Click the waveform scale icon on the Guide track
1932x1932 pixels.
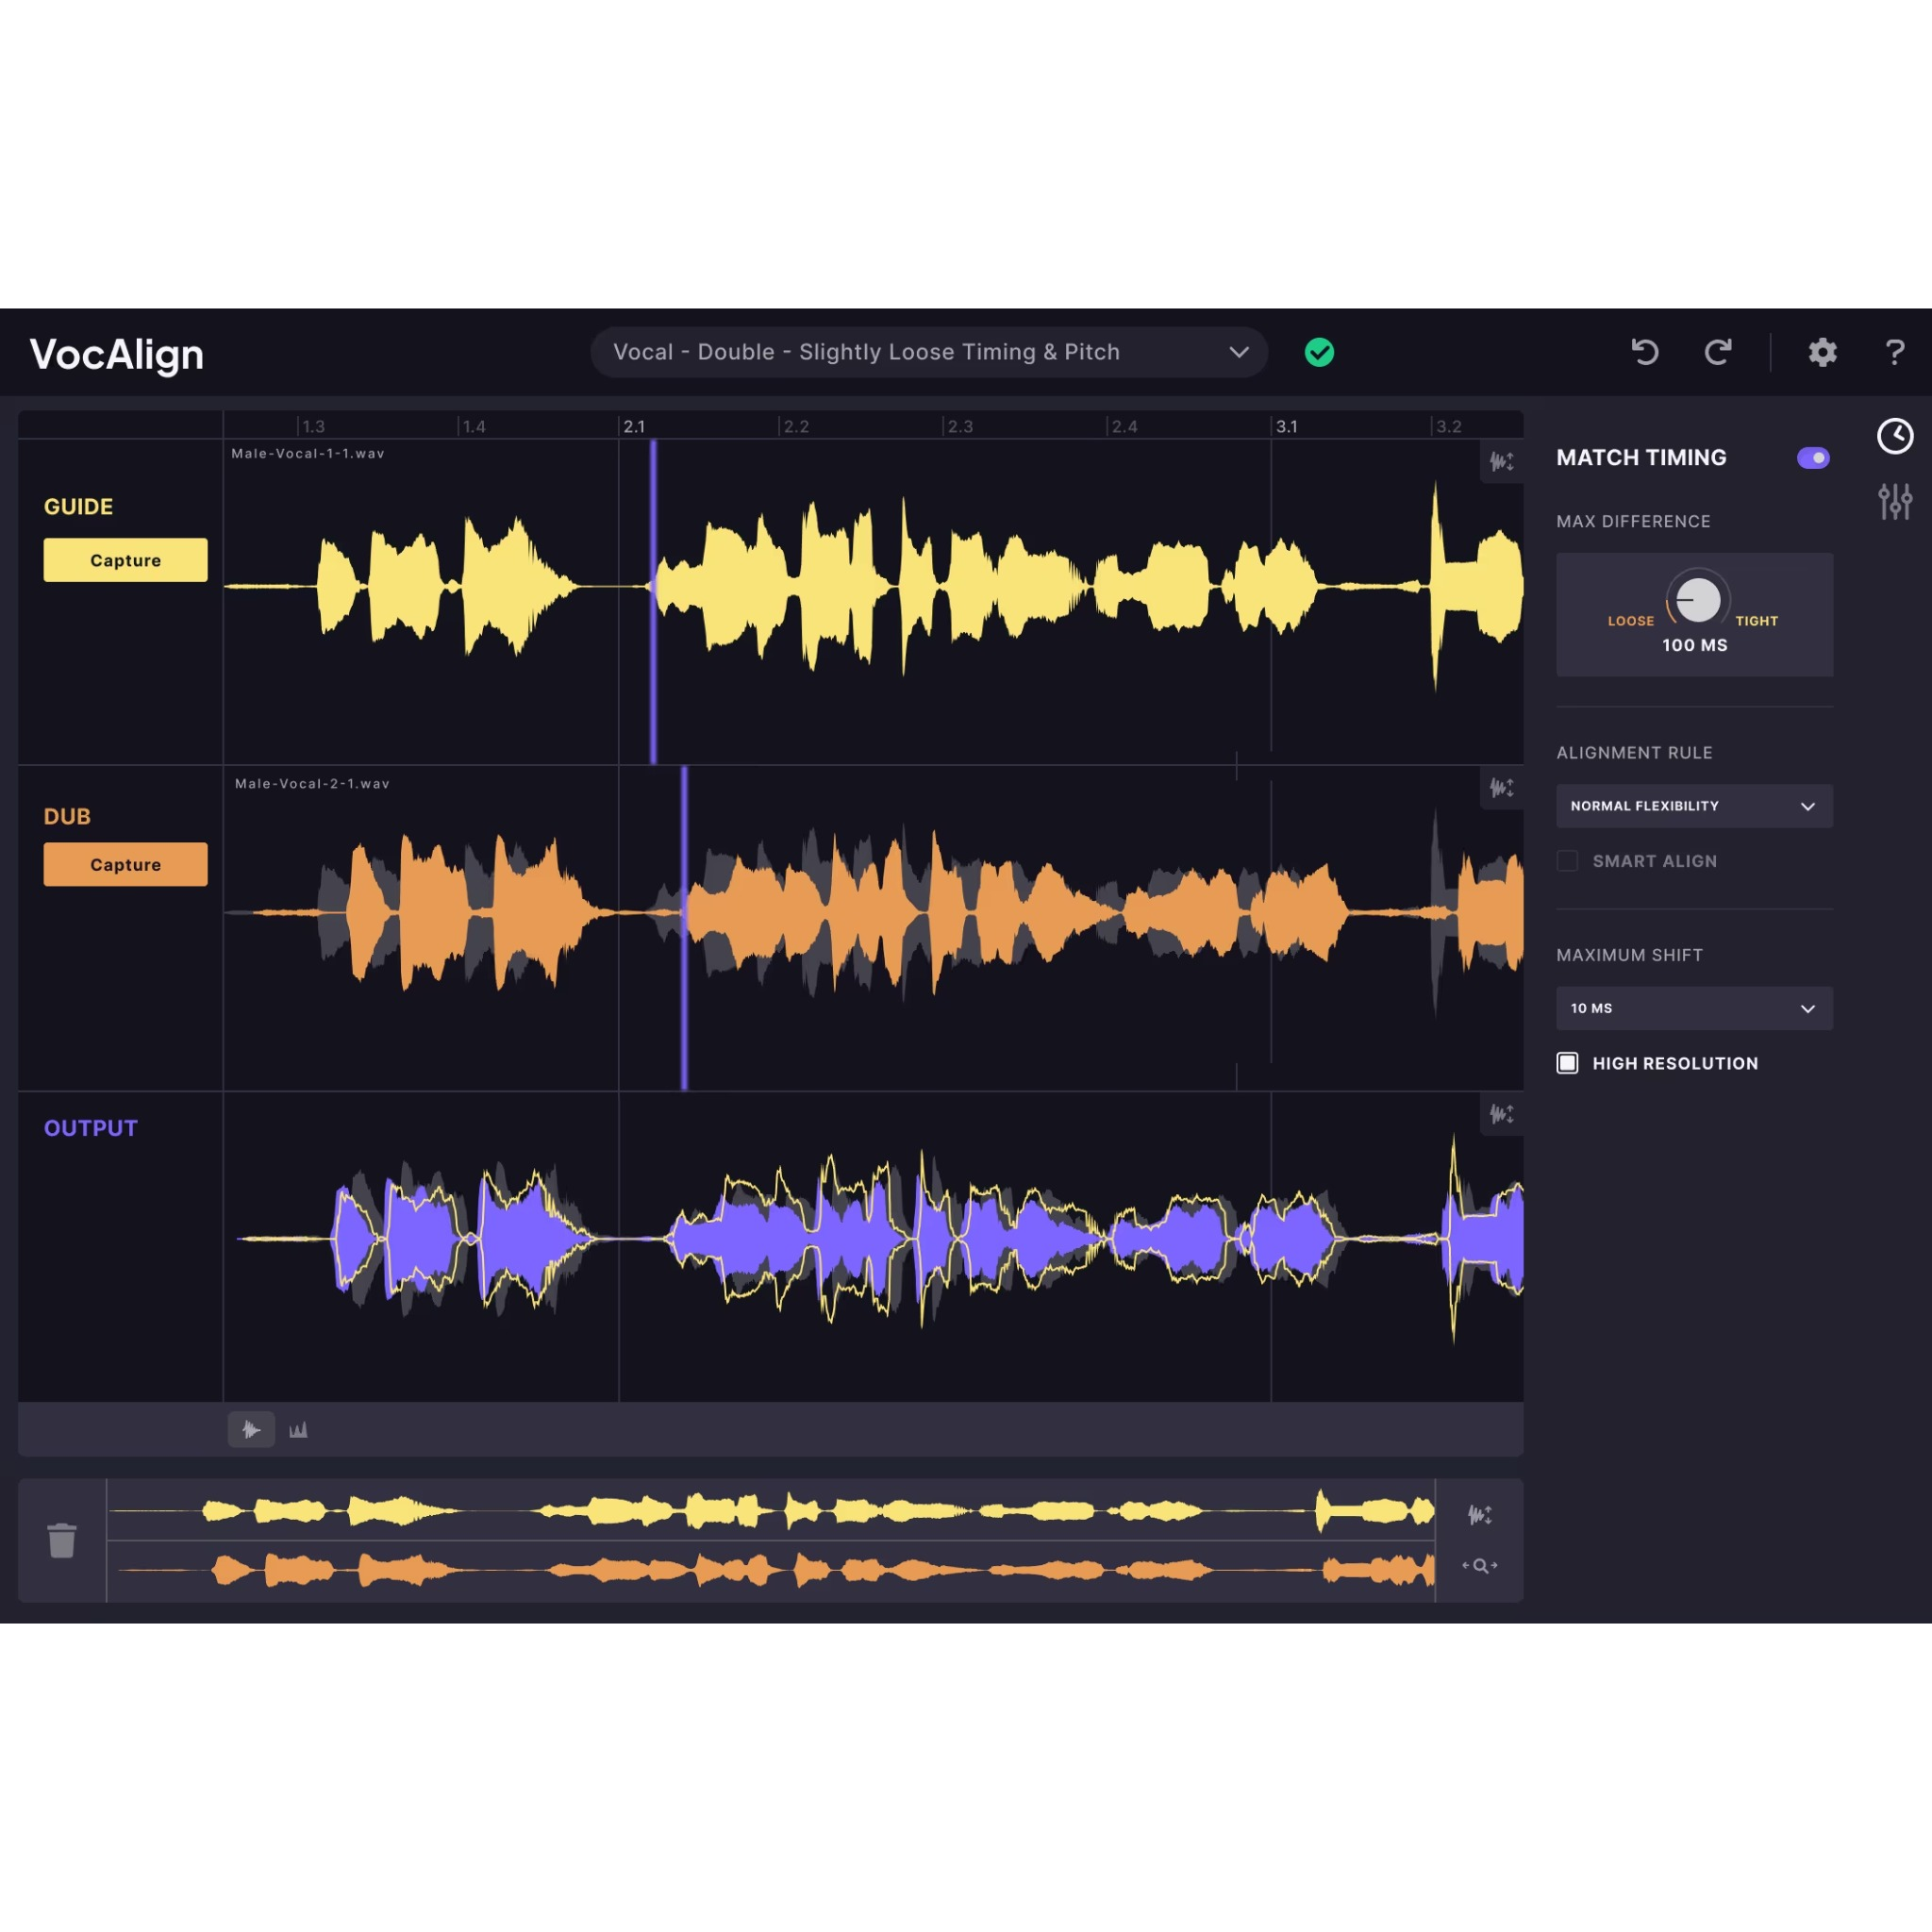[1500, 464]
